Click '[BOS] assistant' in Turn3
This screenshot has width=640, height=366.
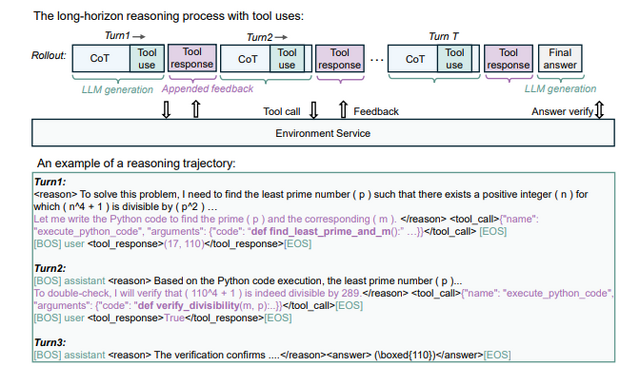coord(69,355)
